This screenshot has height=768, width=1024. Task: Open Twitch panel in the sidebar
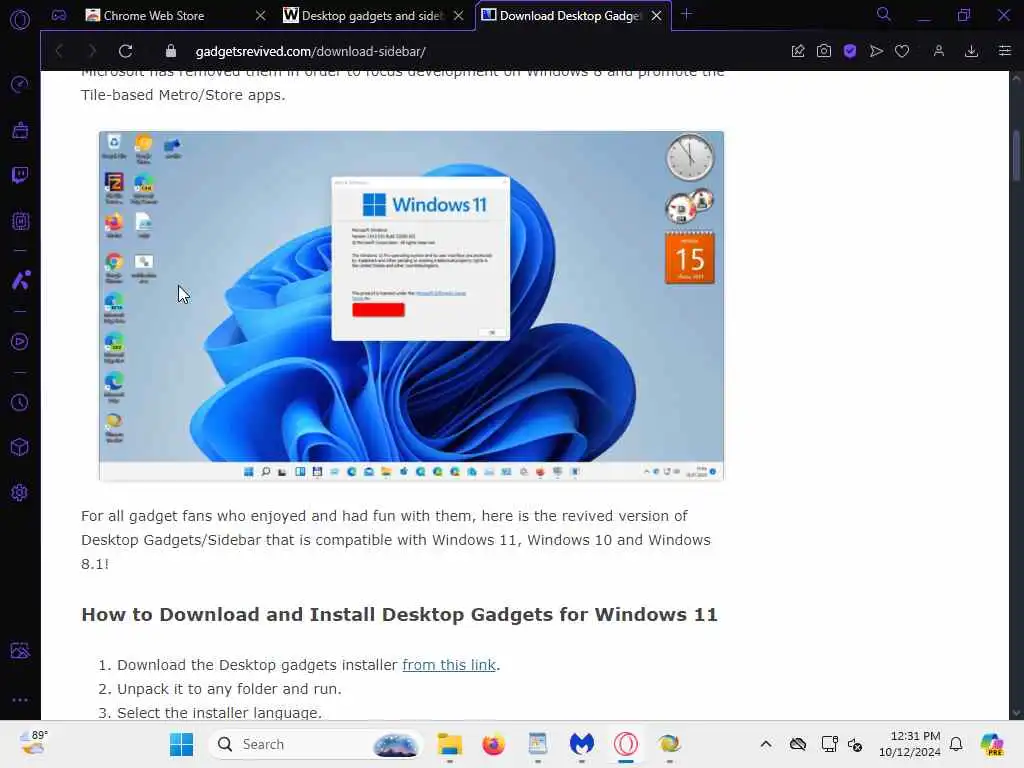click(x=20, y=175)
